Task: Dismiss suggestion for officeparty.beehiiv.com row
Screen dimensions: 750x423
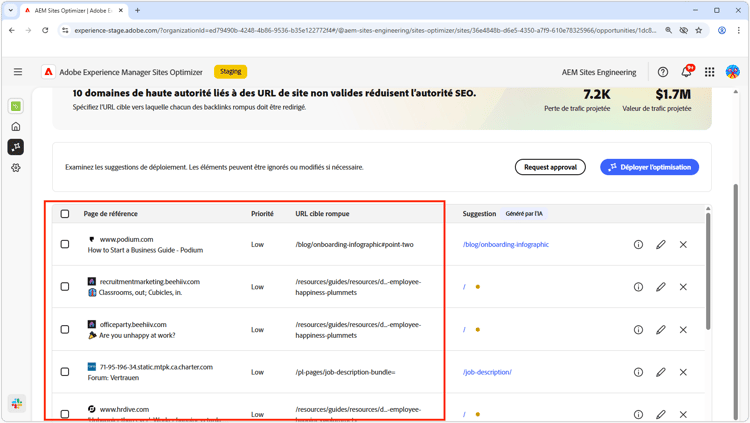Action: [x=683, y=330]
